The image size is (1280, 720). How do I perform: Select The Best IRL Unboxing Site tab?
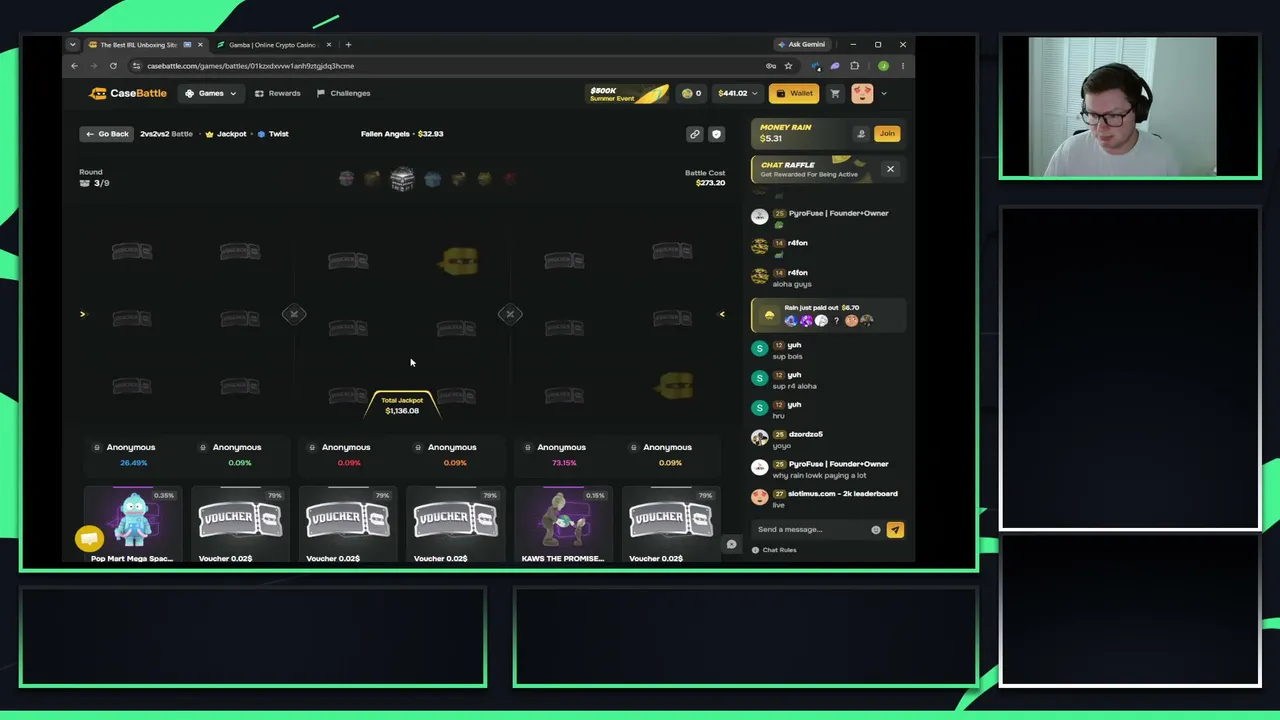[x=145, y=44]
